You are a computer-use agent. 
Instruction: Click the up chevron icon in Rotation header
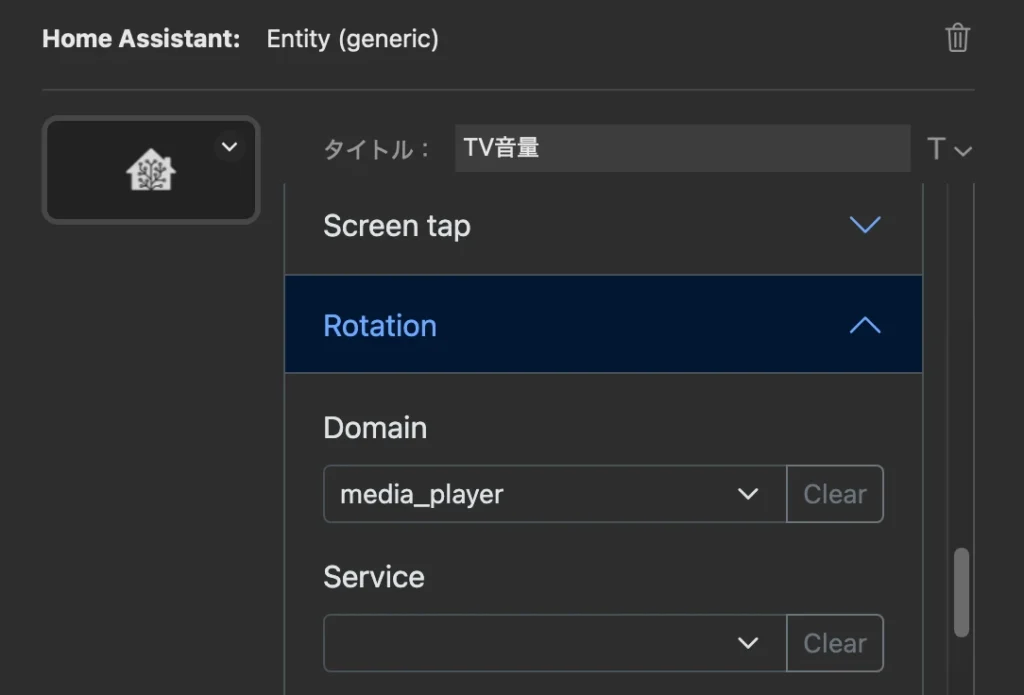(x=865, y=325)
